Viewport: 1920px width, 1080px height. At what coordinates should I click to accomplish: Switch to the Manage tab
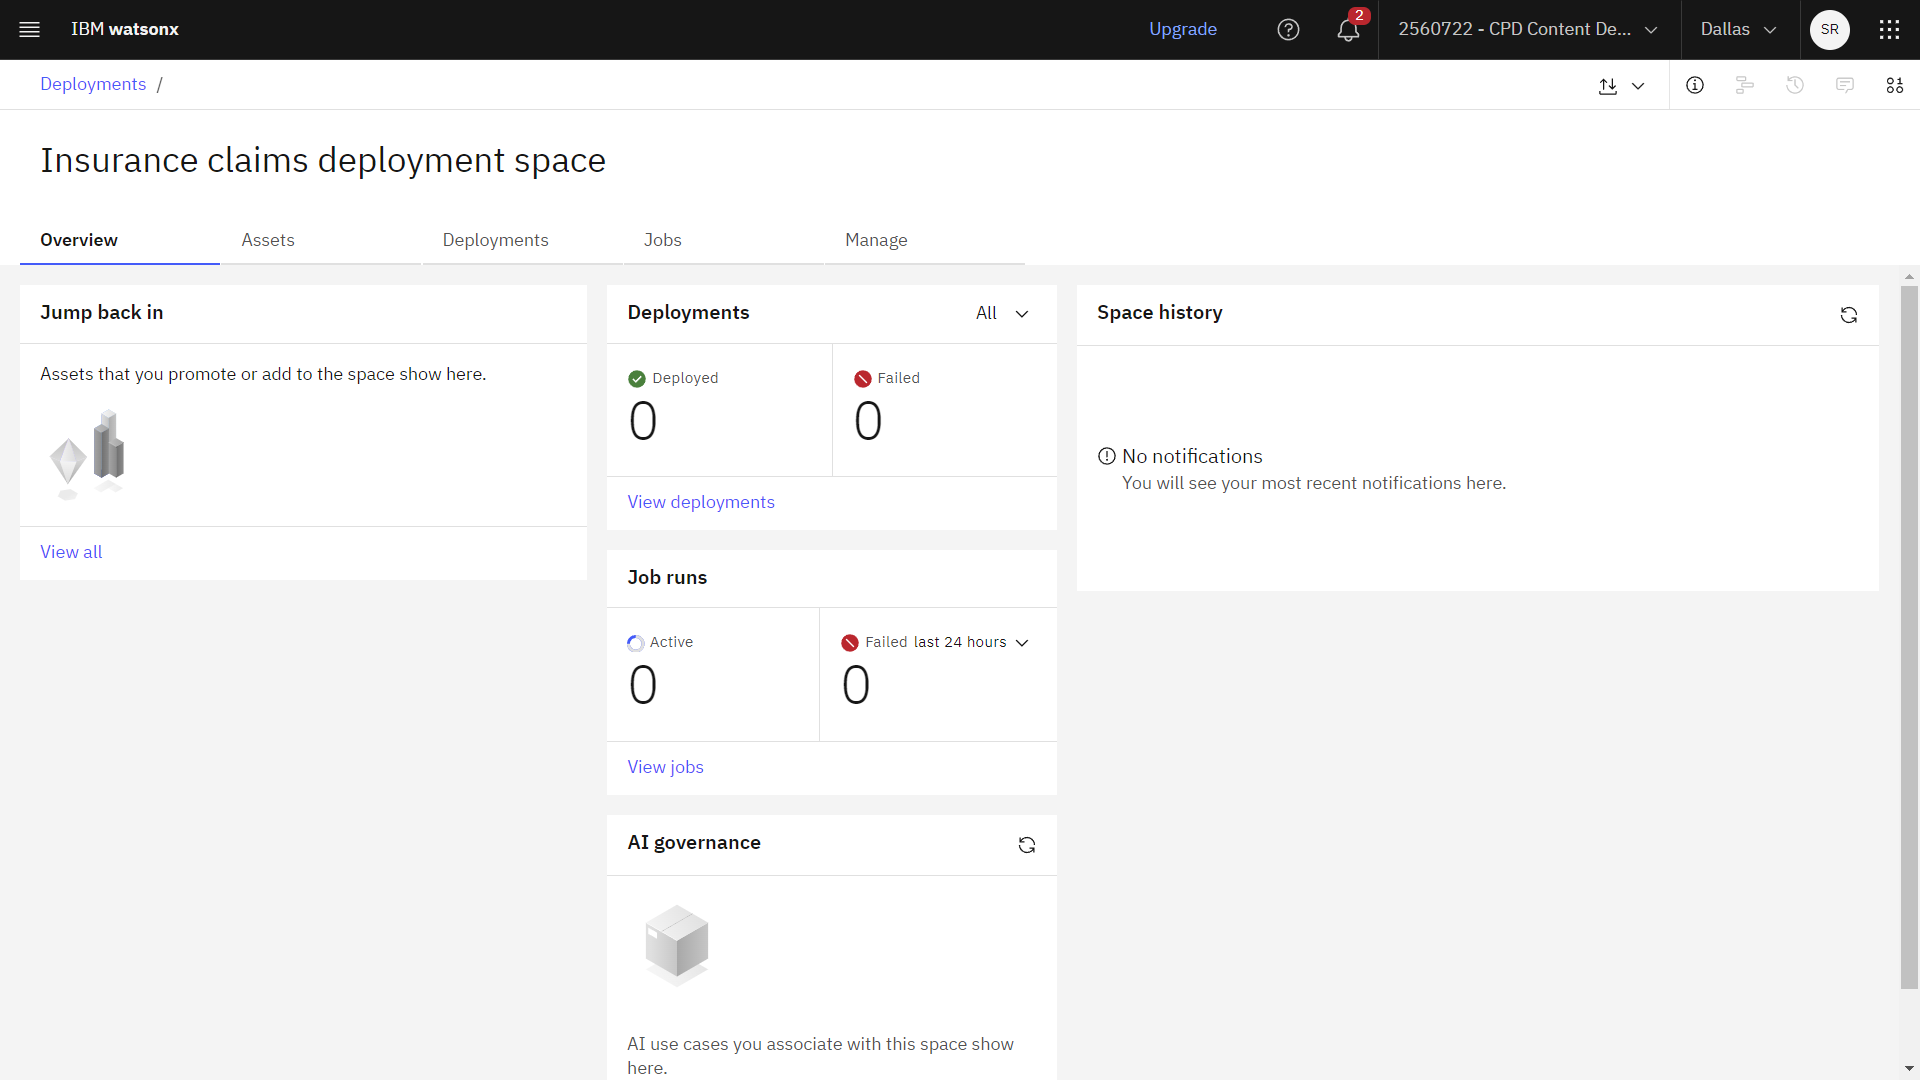(x=925, y=240)
